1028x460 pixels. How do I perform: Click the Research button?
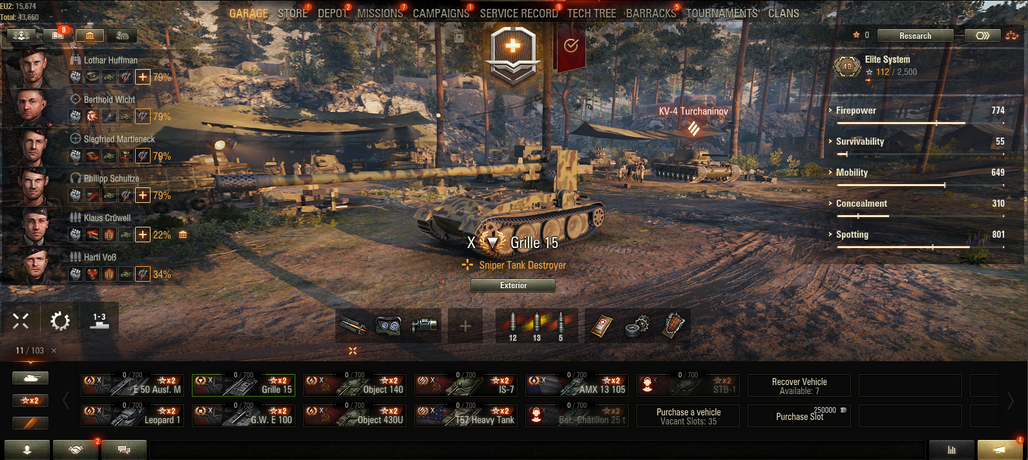915,35
